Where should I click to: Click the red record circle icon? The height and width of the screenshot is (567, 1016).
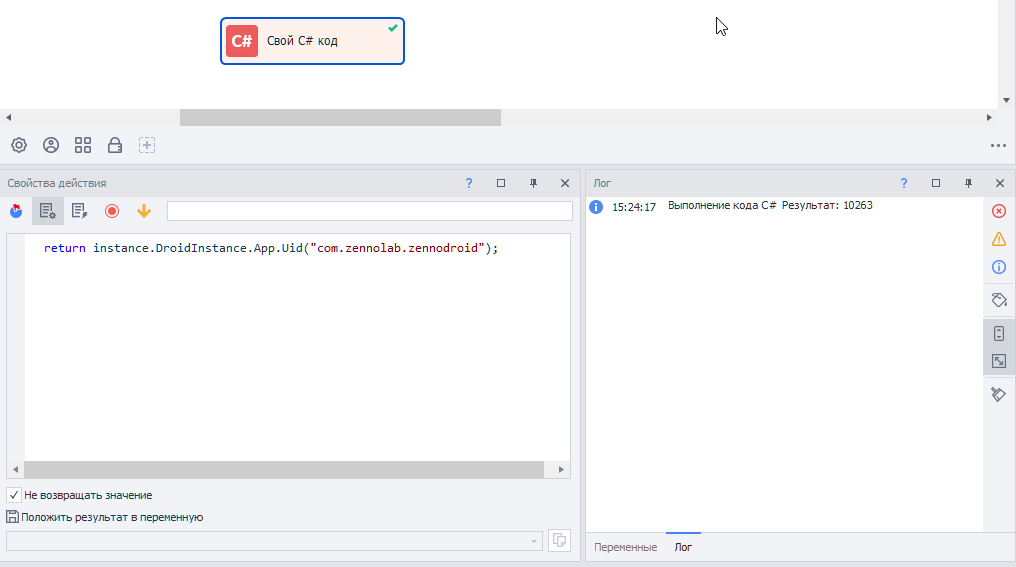112,211
